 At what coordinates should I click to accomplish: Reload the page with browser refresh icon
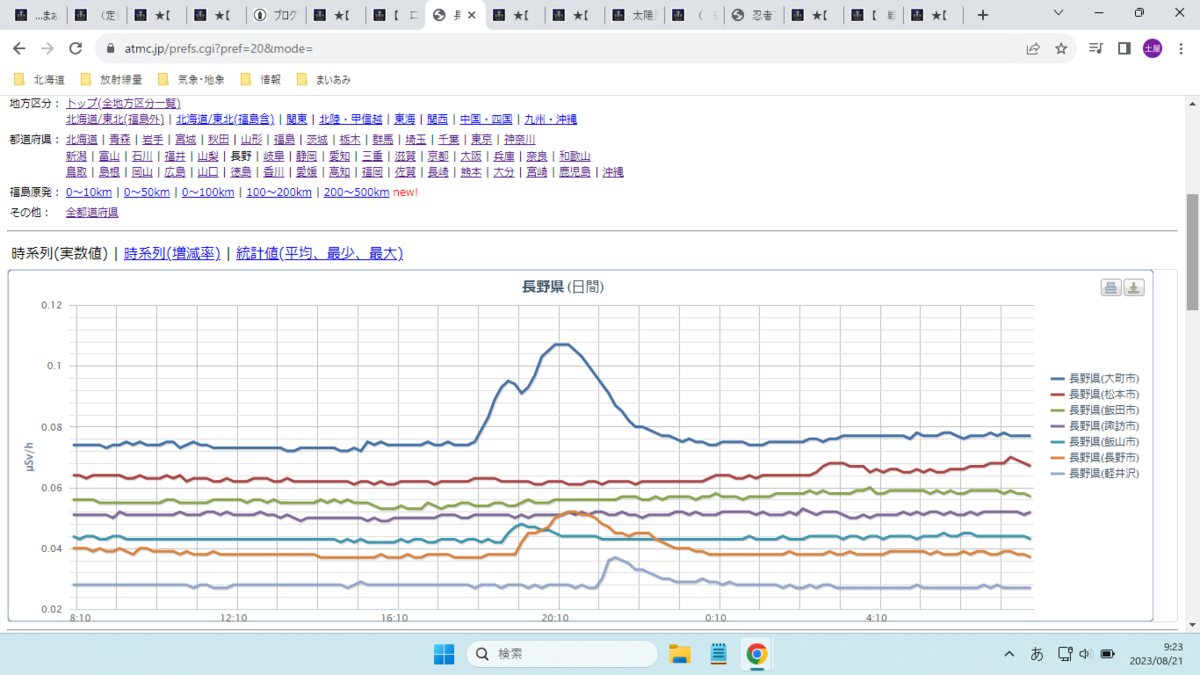[x=76, y=48]
